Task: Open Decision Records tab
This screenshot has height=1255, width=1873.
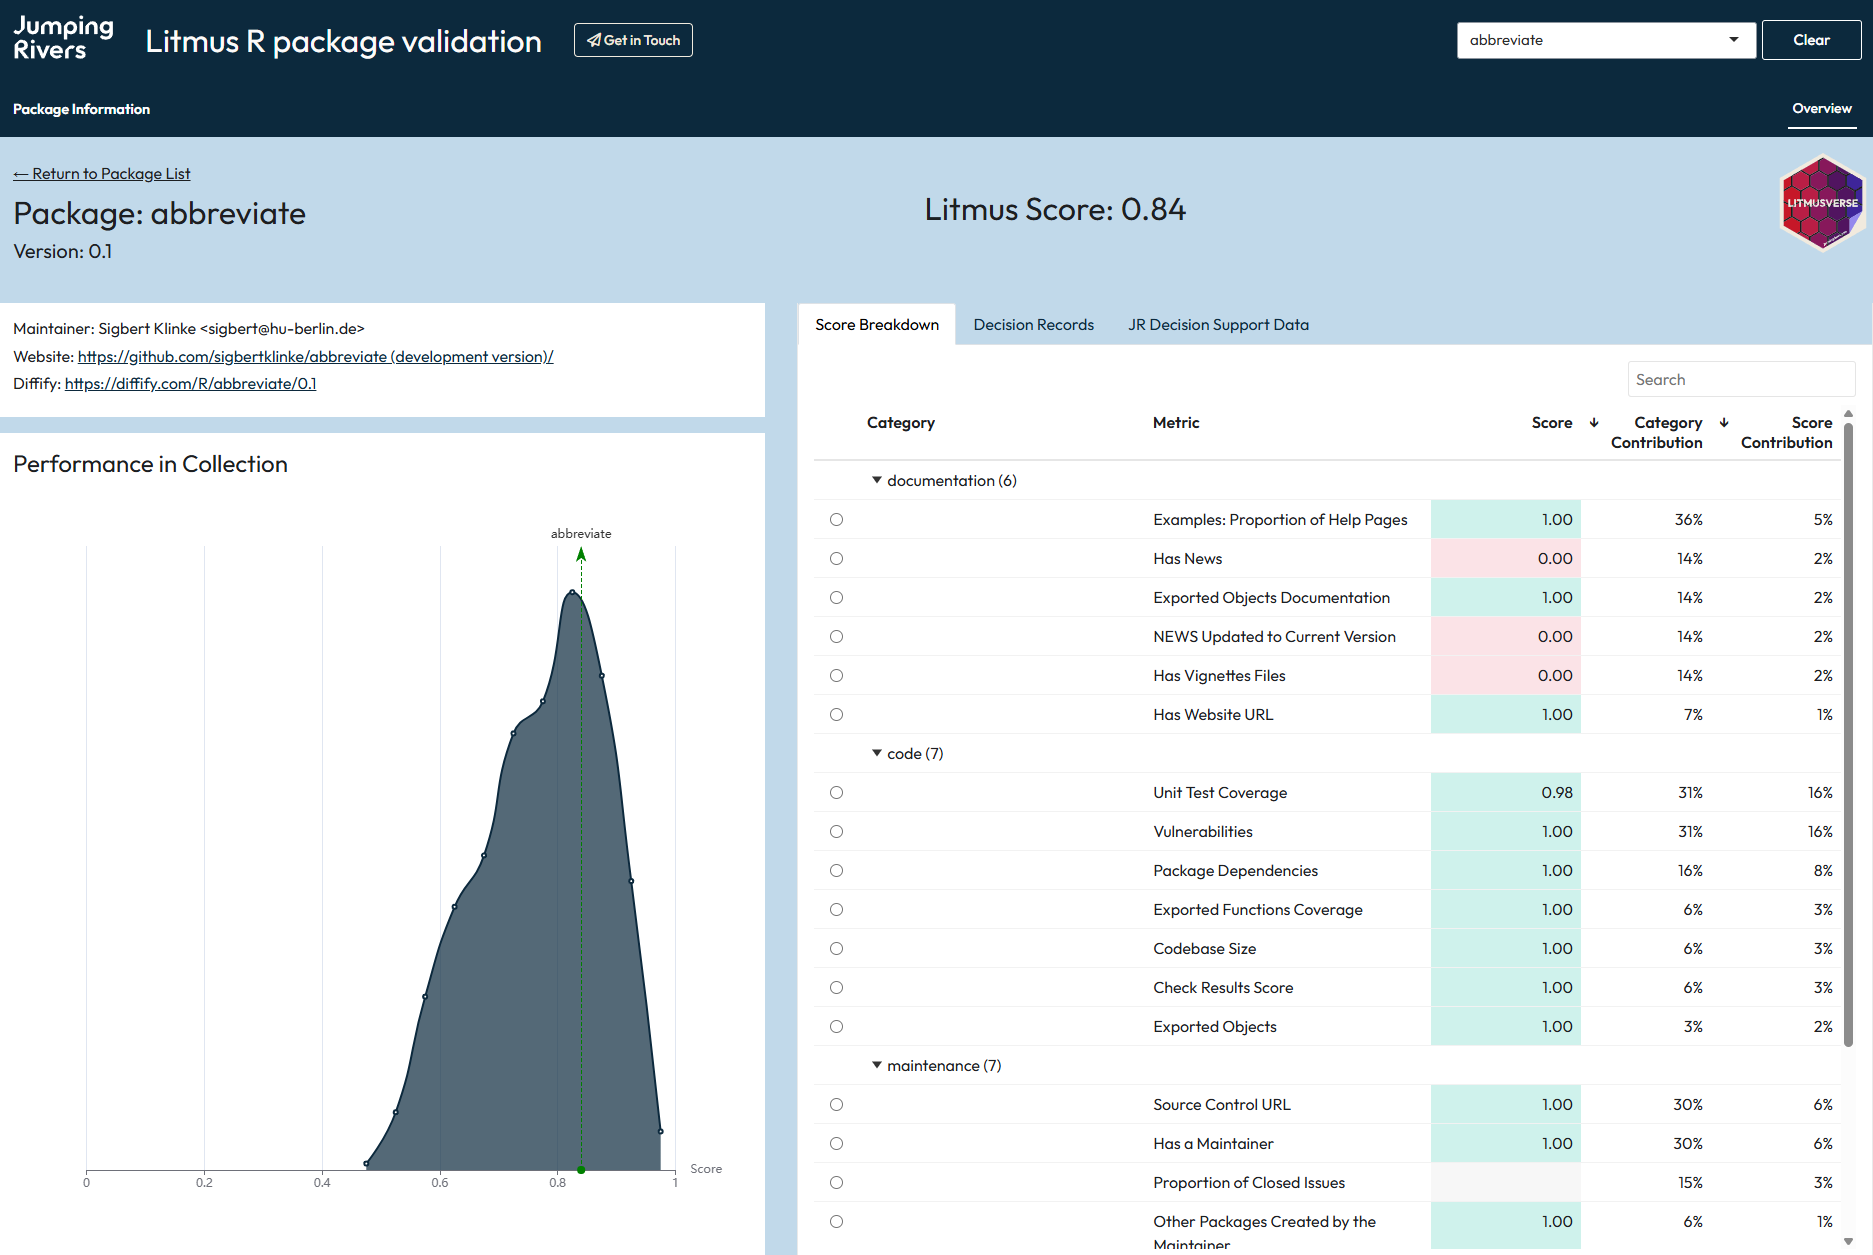Action: click(x=1033, y=325)
